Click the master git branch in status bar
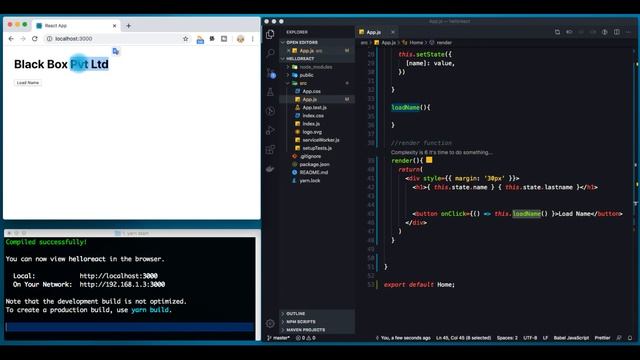Viewport: 640px width, 360px height. pyautogui.click(x=278, y=338)
